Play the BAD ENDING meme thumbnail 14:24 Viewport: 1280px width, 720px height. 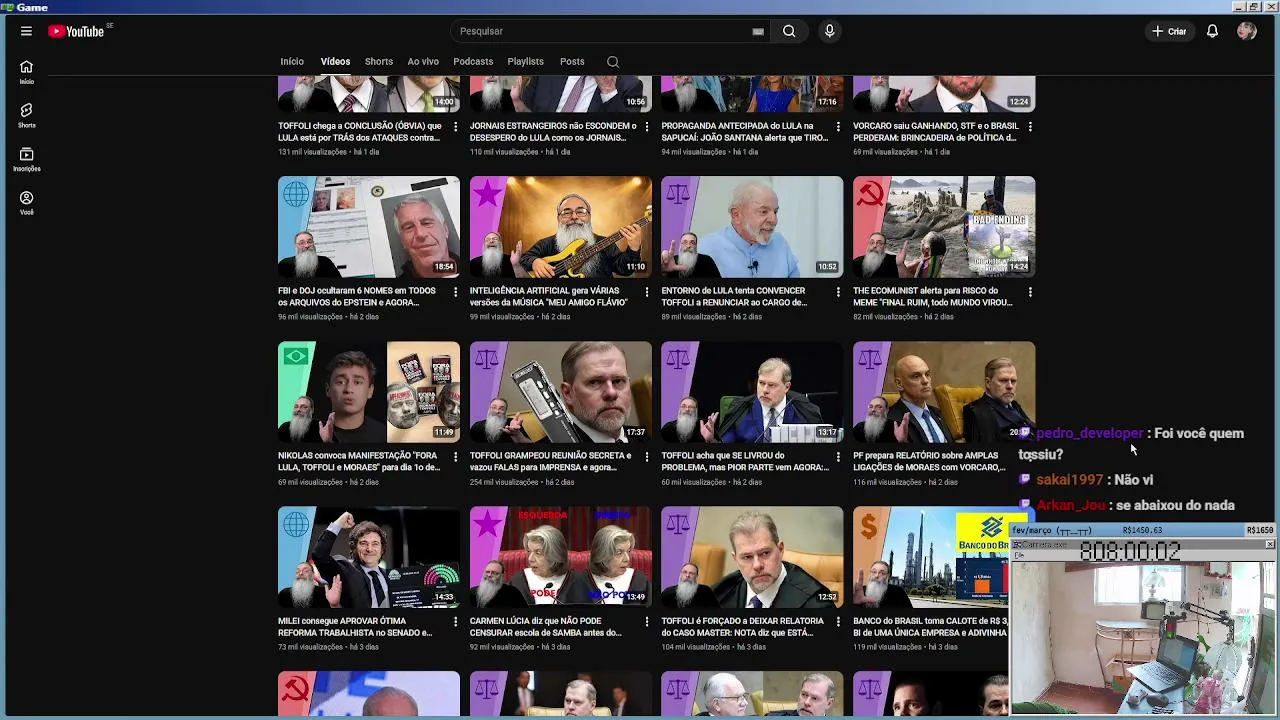pos(944,227)
